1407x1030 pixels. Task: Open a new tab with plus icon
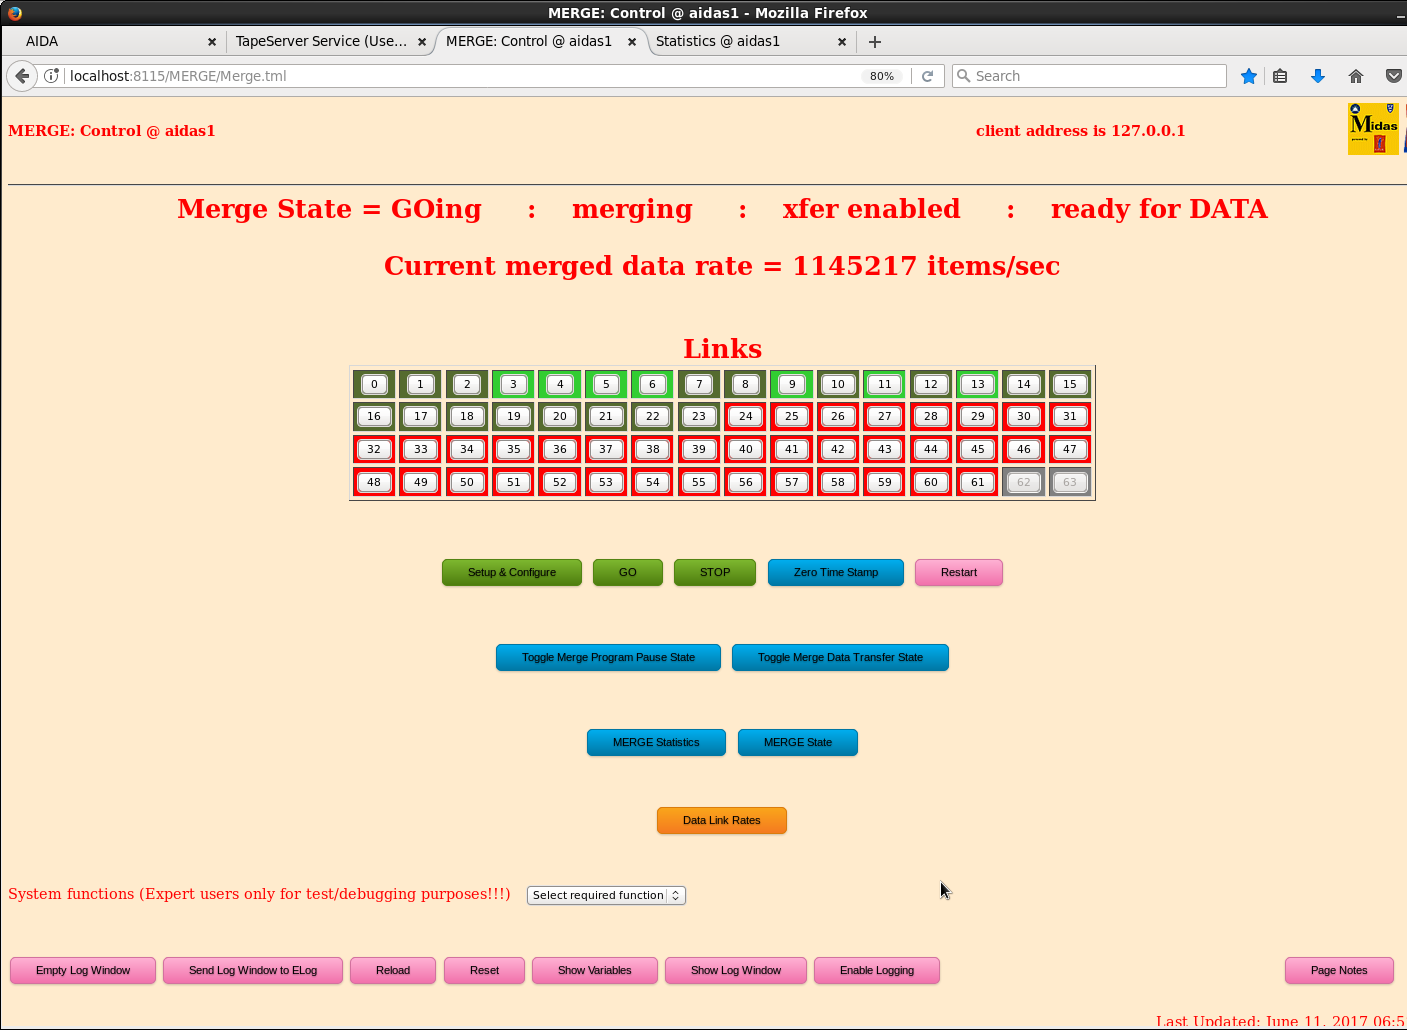click(x=874, y=41)
